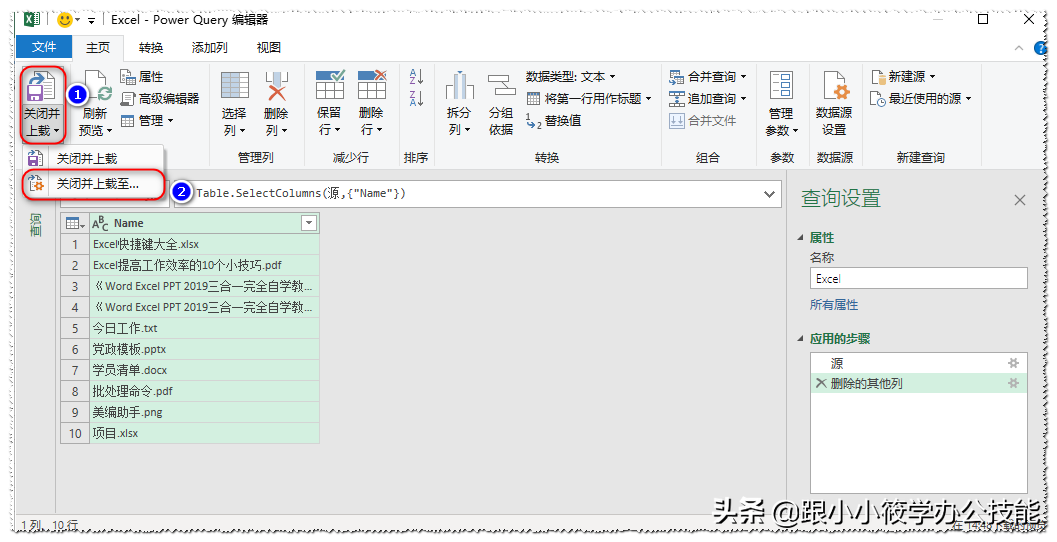Choose 关闭并上载至... from the menu
The image size is (1057, 542).
(x=93, y=183)
